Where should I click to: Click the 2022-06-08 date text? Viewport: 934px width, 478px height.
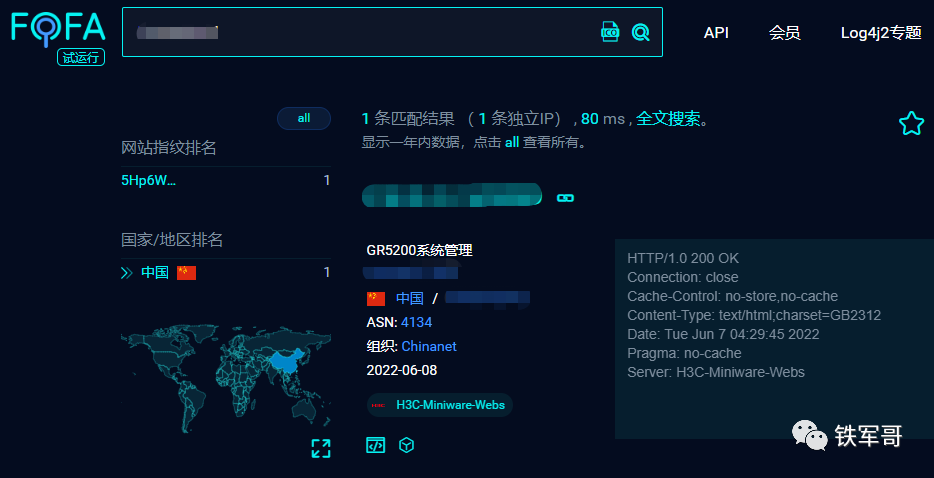coord(401,370)
